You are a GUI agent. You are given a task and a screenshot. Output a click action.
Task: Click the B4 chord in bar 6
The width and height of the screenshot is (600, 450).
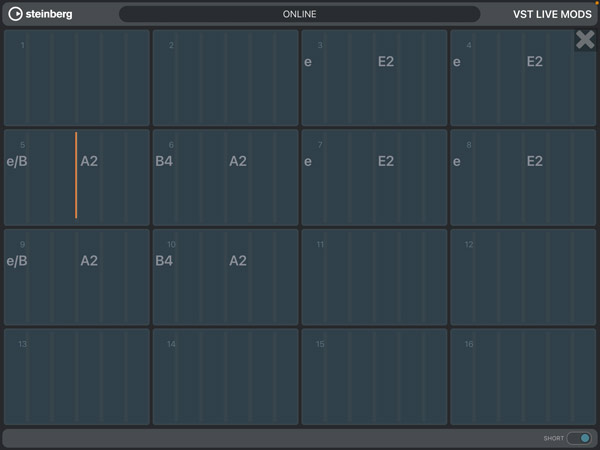click(x=165, y=161)
